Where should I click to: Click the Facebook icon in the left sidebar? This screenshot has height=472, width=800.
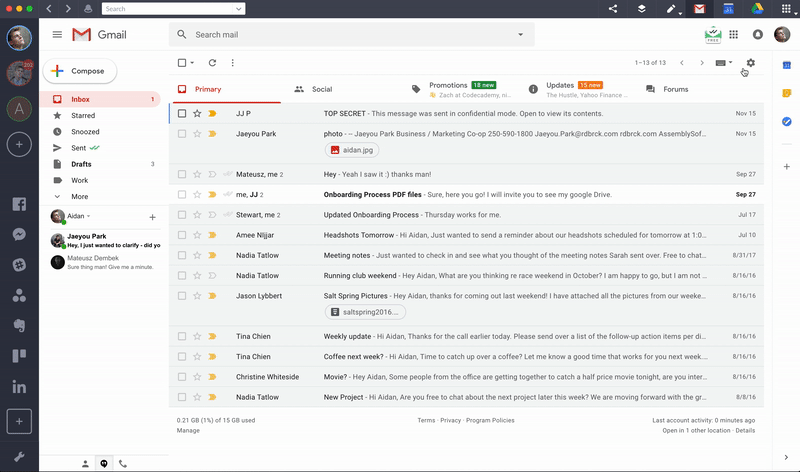click(x=19, y=204)
